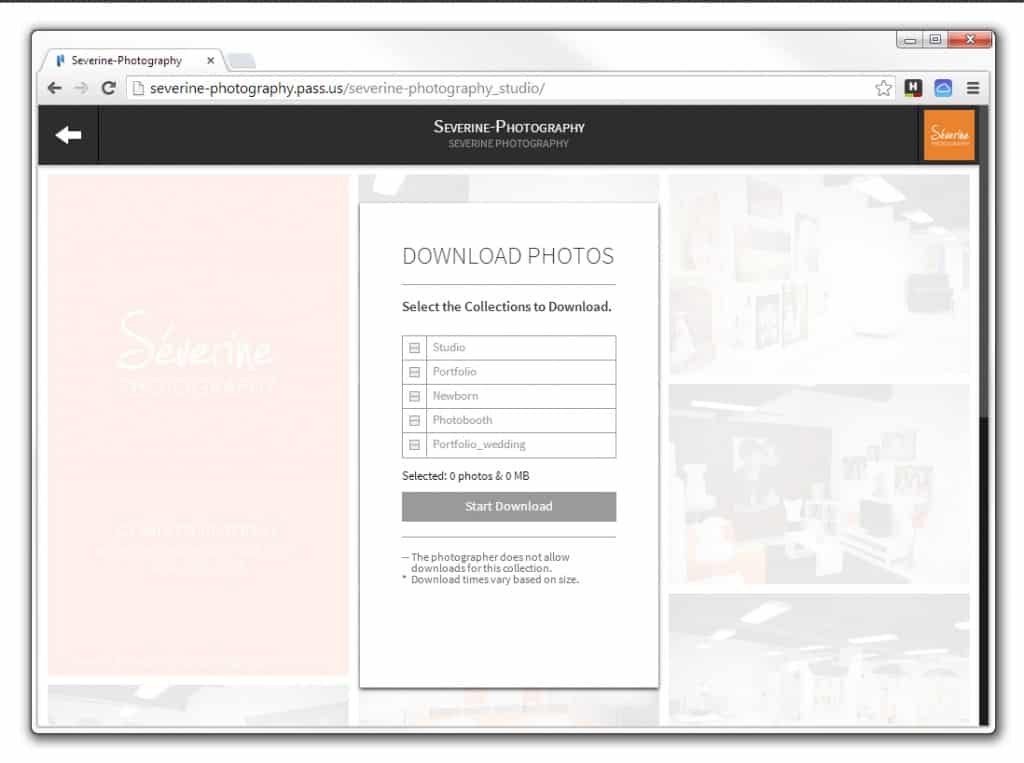This screenshot has width=1024, height=763.
Task: Click the Photobooth collection name
Action: [462, 419]
